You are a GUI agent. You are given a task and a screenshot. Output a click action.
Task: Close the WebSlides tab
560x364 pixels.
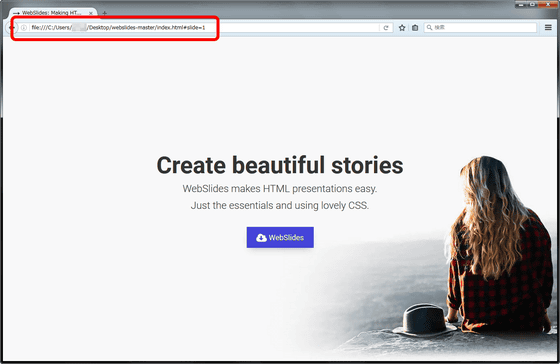[91, 13]
